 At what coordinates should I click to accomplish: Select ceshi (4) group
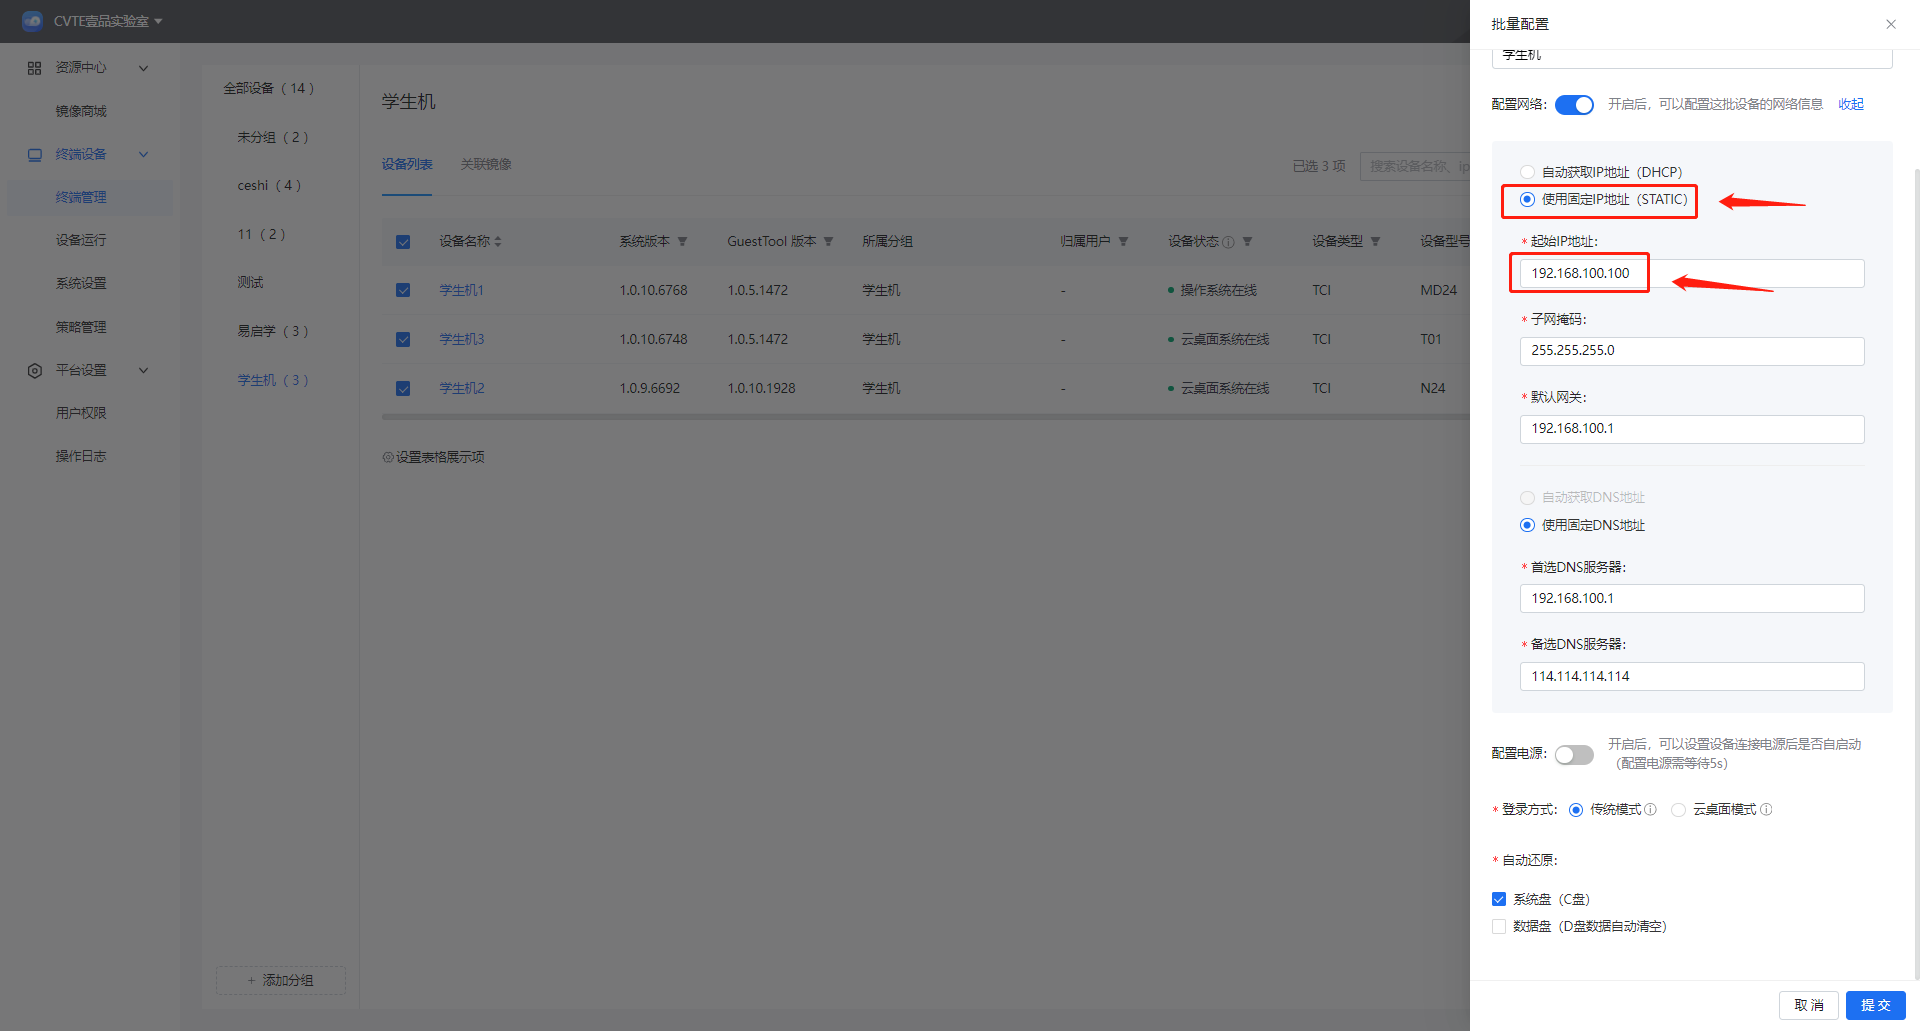click(269, 185)
